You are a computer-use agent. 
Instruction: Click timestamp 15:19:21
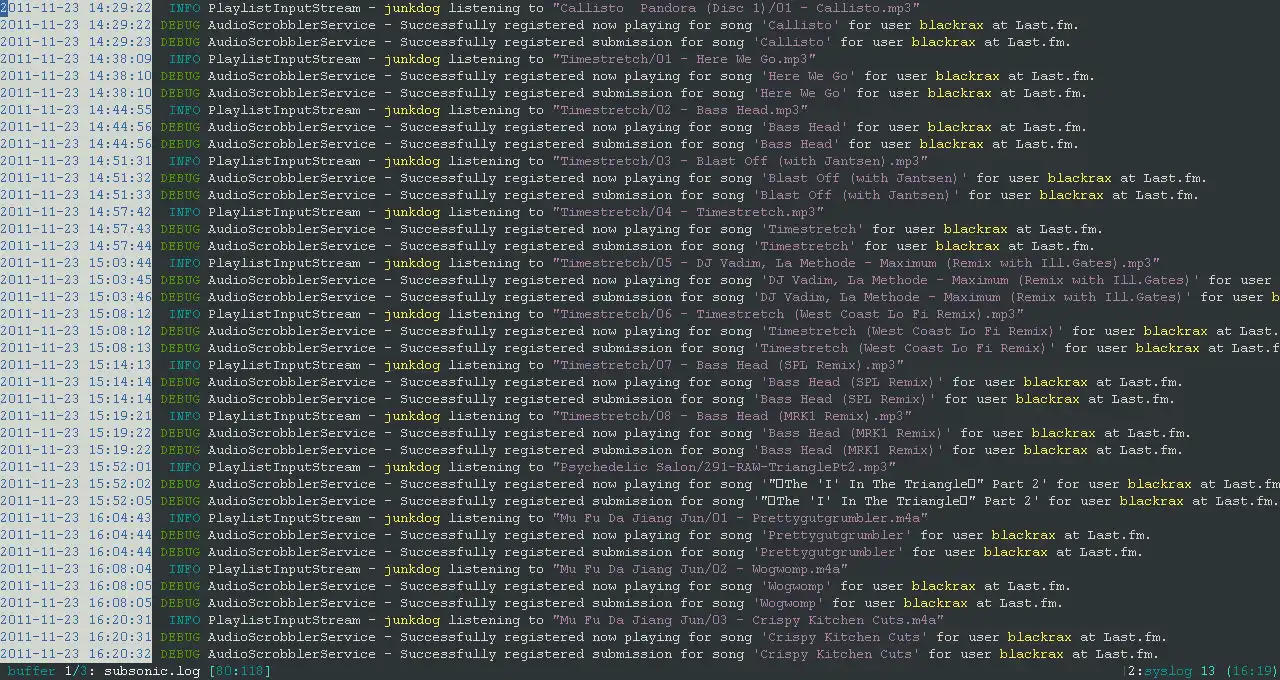[120, 416]
